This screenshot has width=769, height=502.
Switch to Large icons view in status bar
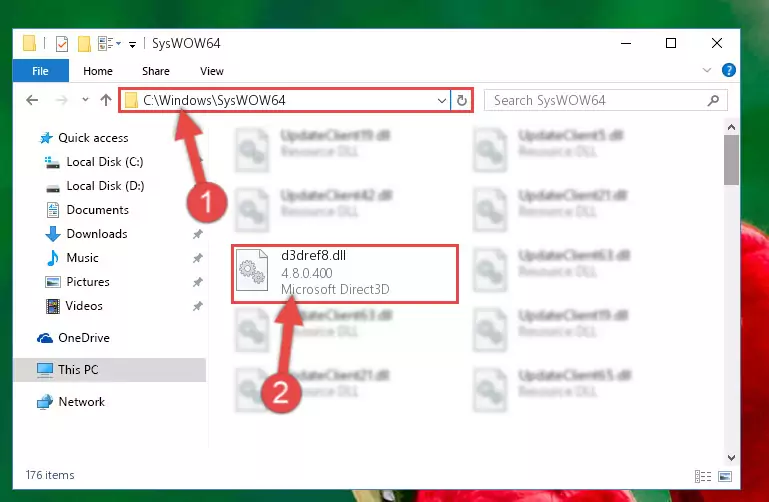[725, 476]
